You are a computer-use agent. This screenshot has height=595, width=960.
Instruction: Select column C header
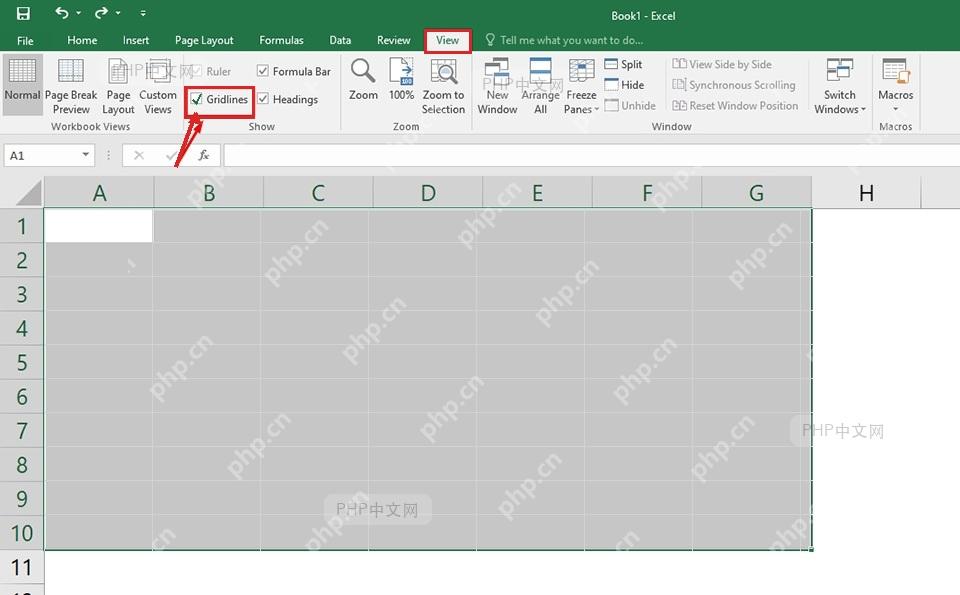click(318, 193)
